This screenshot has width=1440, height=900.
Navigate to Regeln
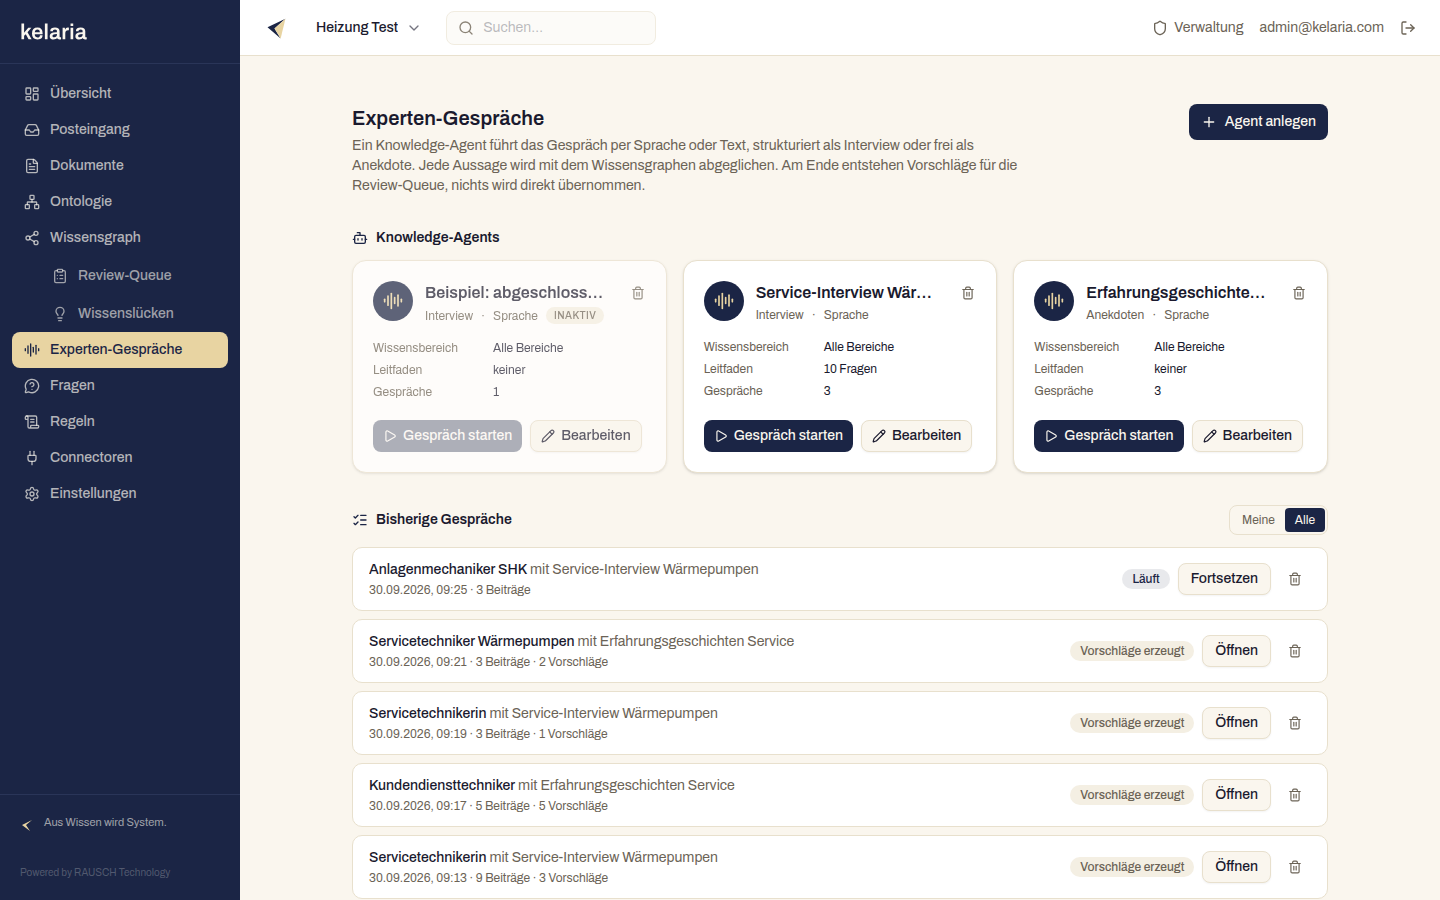[x=120, y=421]
